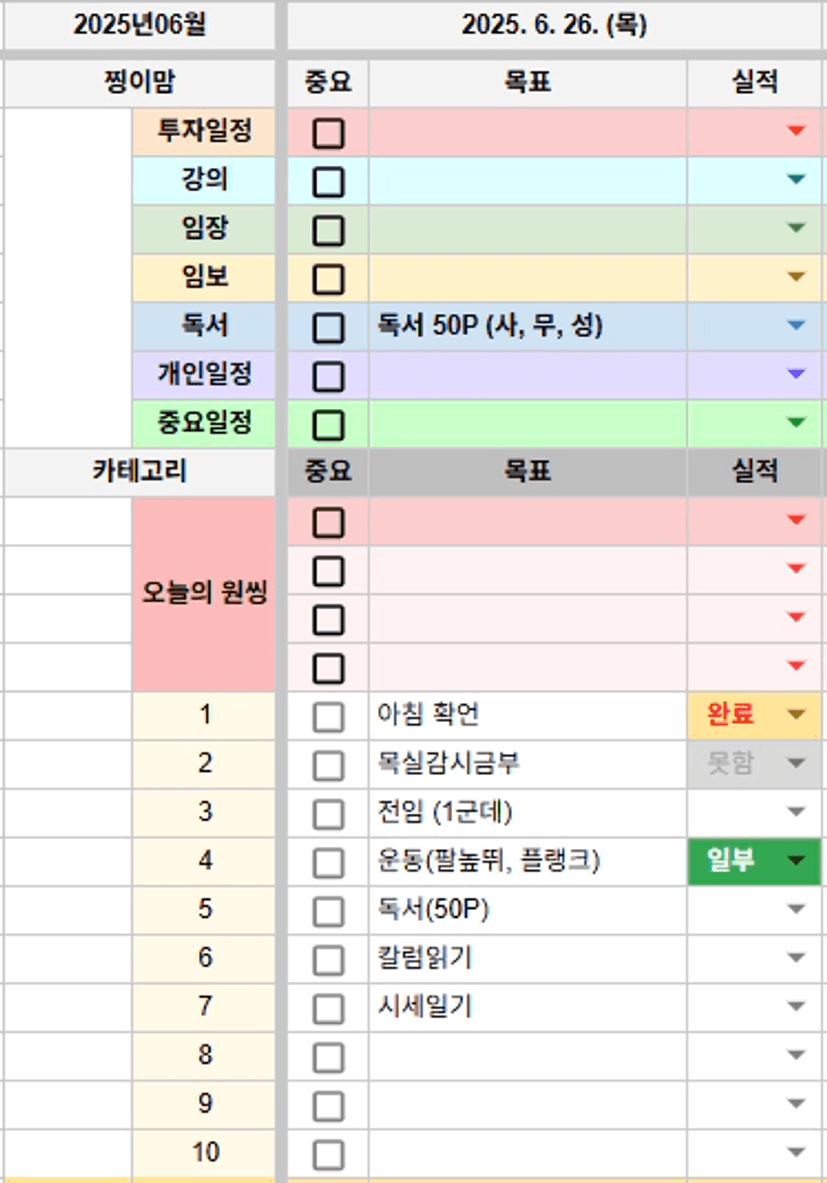Viewport: 827px width, 1183px height.
Task: Click the date cell 2025. 6. 26. (목)
Action: coord(554,26)
